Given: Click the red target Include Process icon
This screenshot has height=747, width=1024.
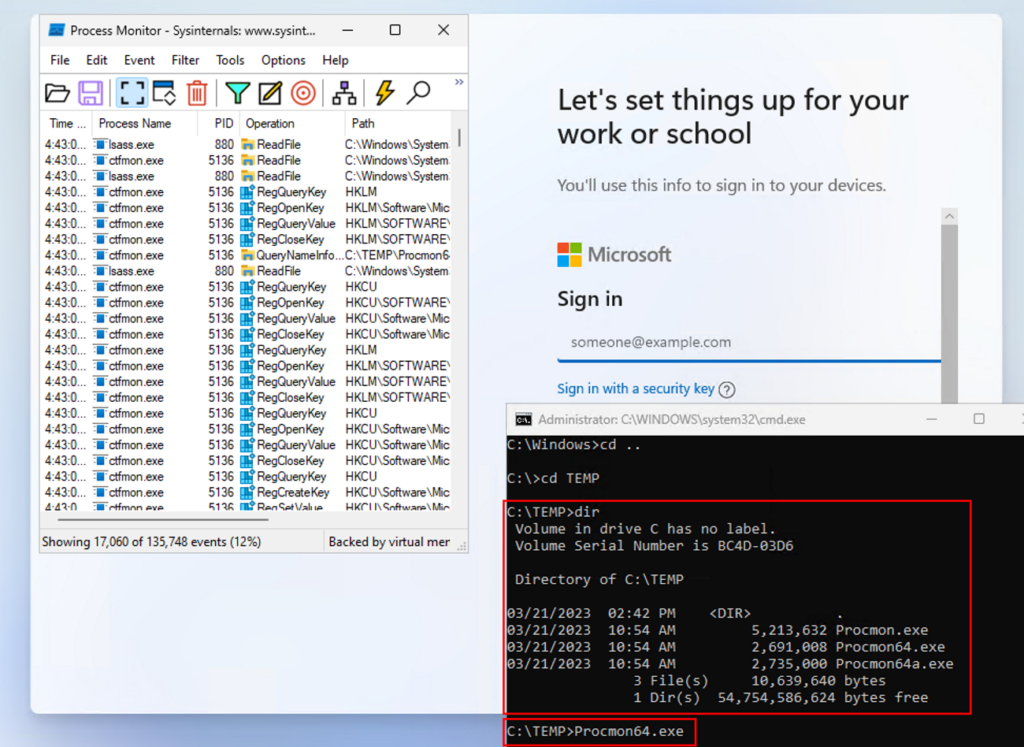Looking at the screenshot, I should click(303, 94).
